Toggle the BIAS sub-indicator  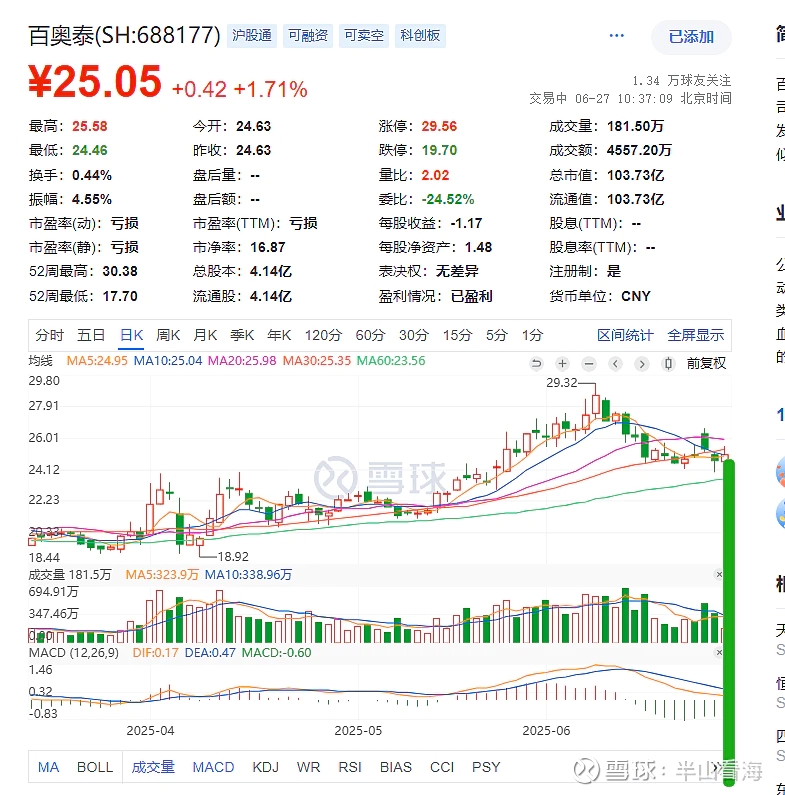pyautogui.click(x=396, y=767)
